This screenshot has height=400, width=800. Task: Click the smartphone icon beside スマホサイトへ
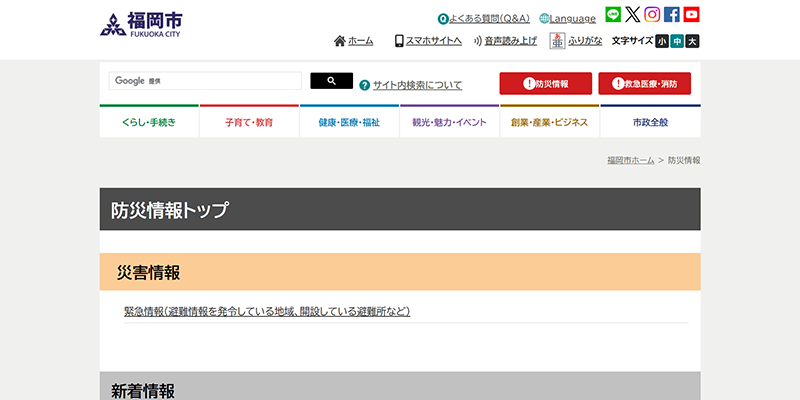[x=399, y=41]
